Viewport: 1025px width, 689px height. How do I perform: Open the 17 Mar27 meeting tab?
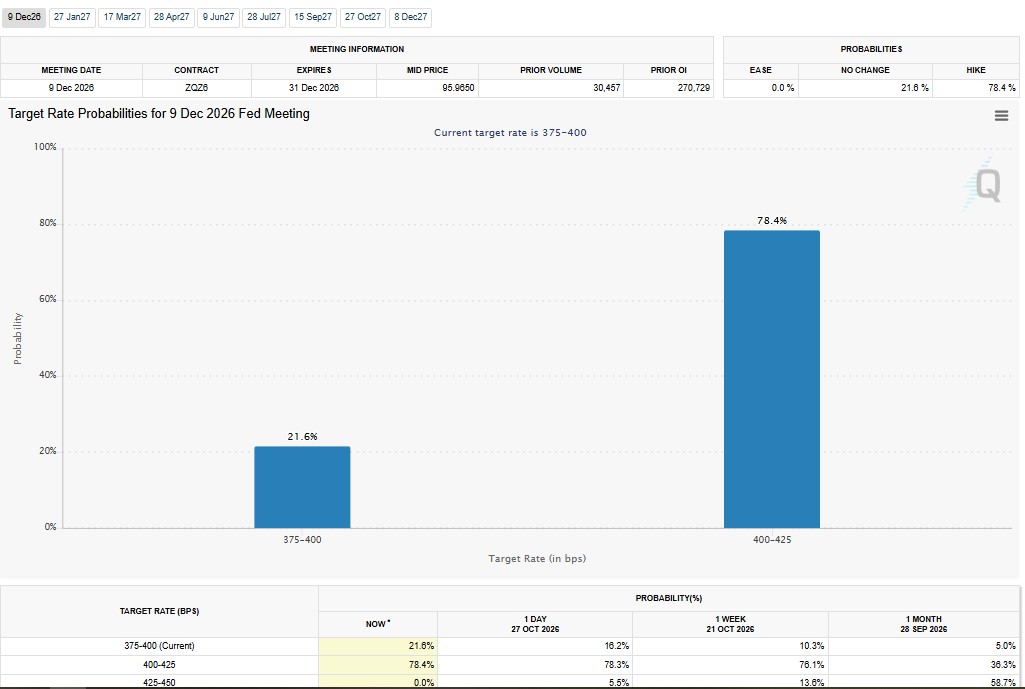(122, 17)
